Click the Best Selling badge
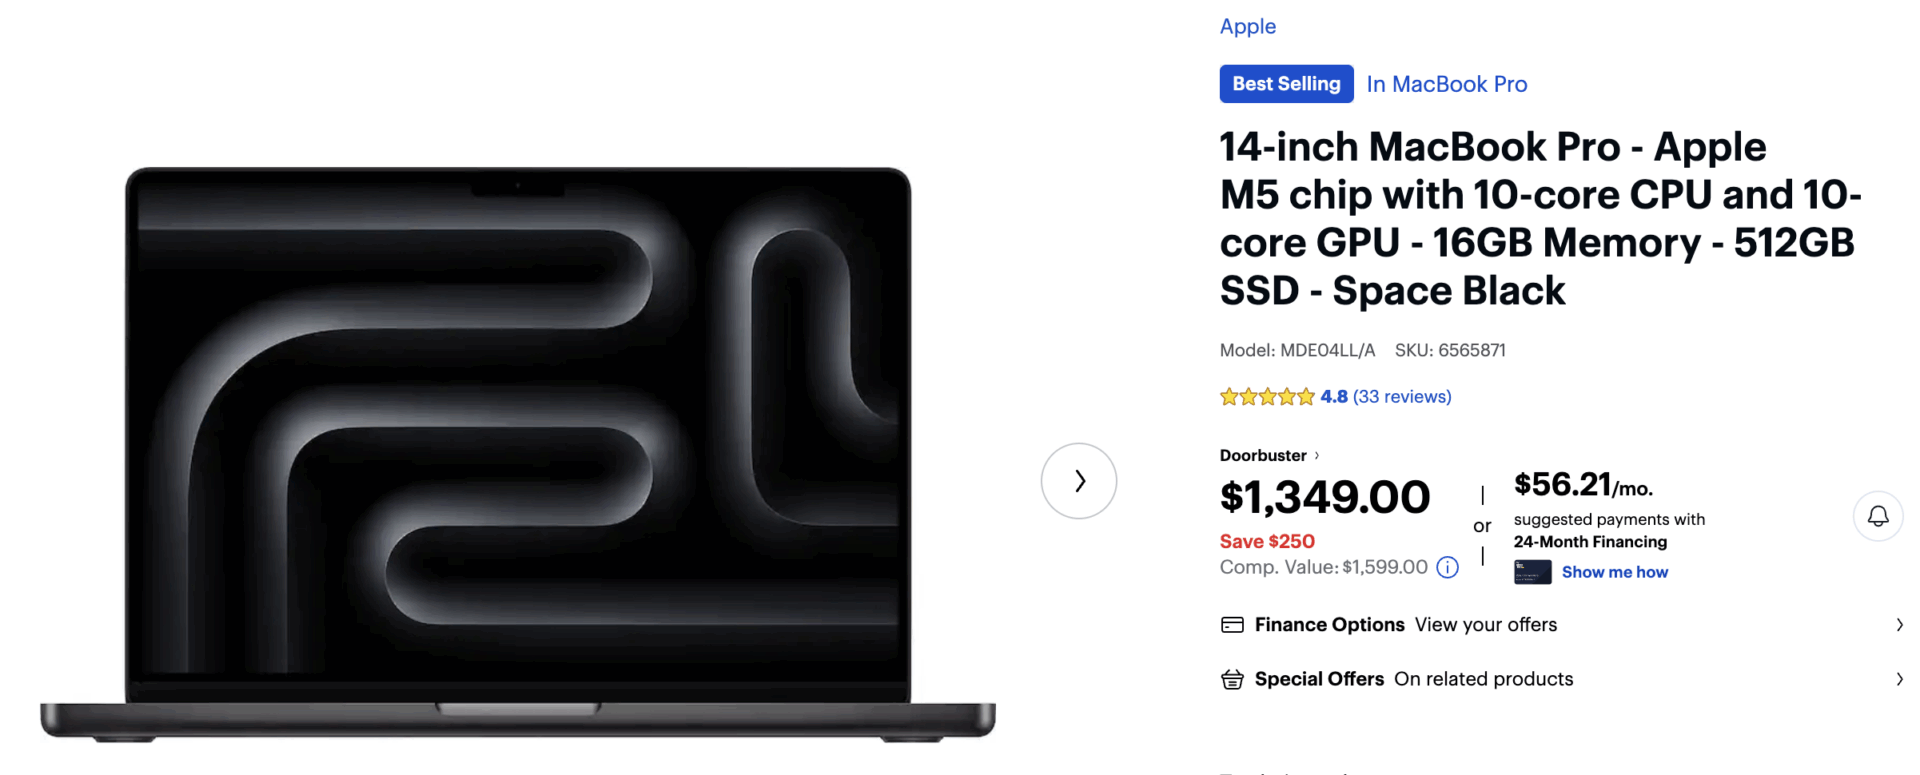The height and width of the screenshot is (775, 1920). click(1286, 84)
